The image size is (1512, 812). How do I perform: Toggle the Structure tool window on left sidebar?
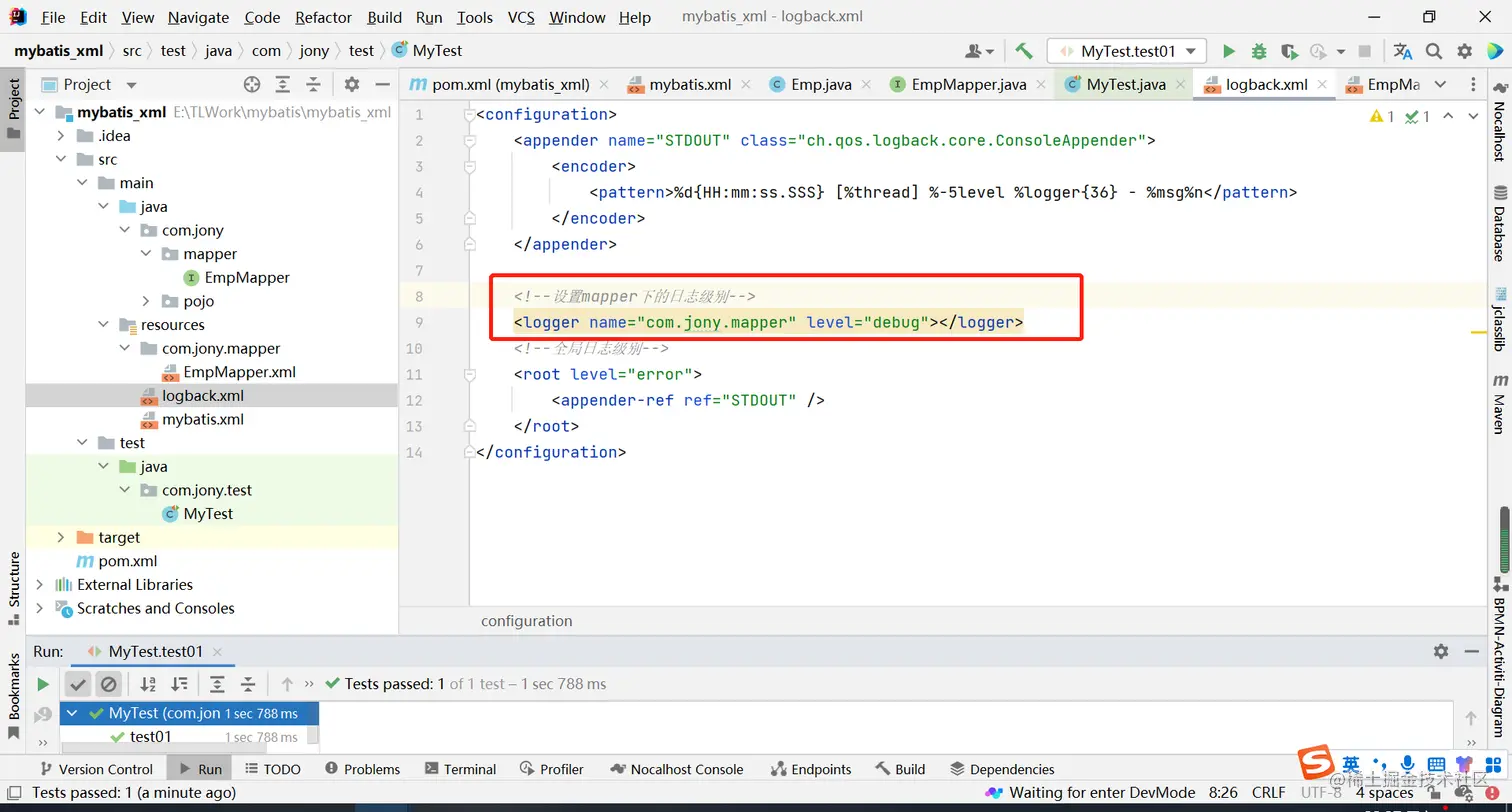coord(14,588)
